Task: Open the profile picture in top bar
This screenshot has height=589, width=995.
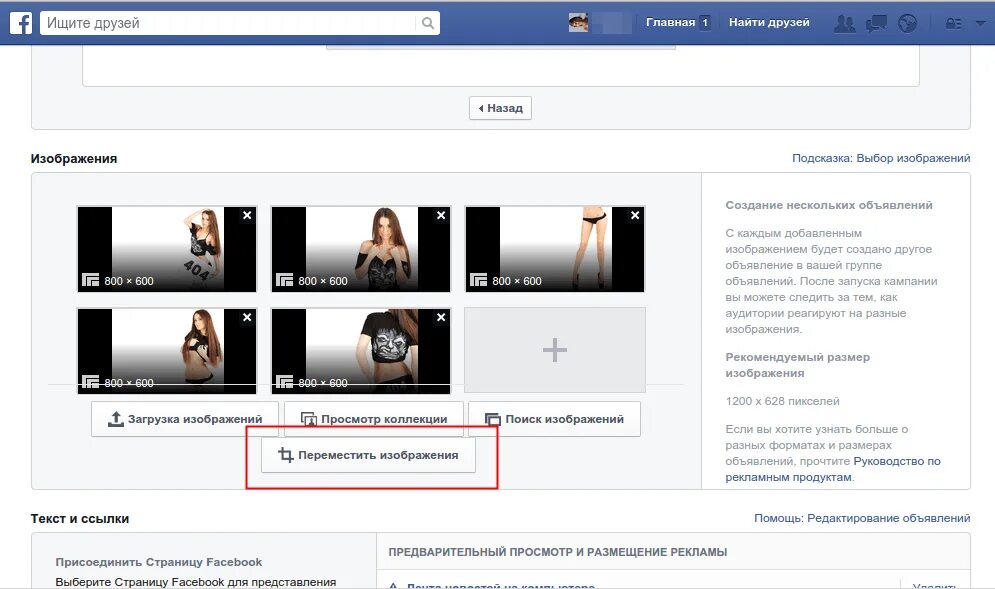Action: pyautogui.click(x=578, y=23)
